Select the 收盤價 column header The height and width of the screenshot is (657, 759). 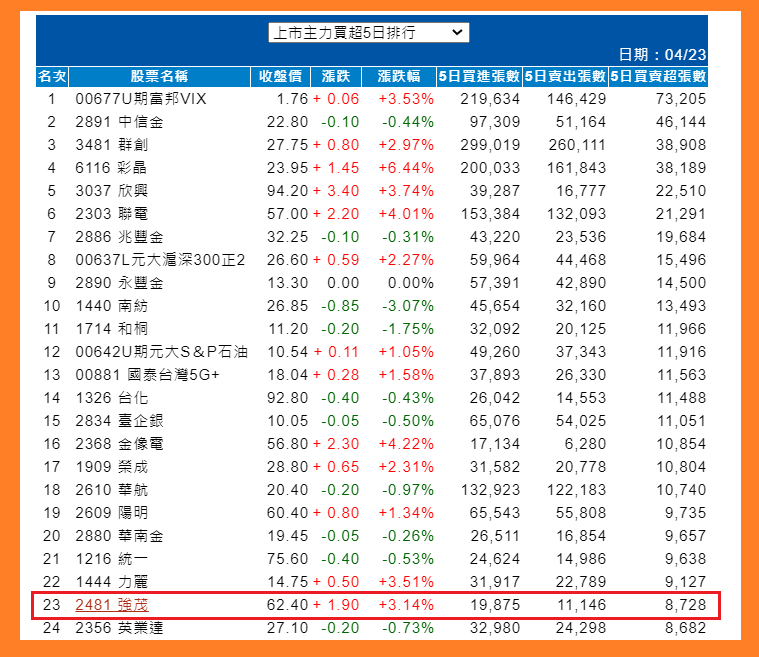280,76
